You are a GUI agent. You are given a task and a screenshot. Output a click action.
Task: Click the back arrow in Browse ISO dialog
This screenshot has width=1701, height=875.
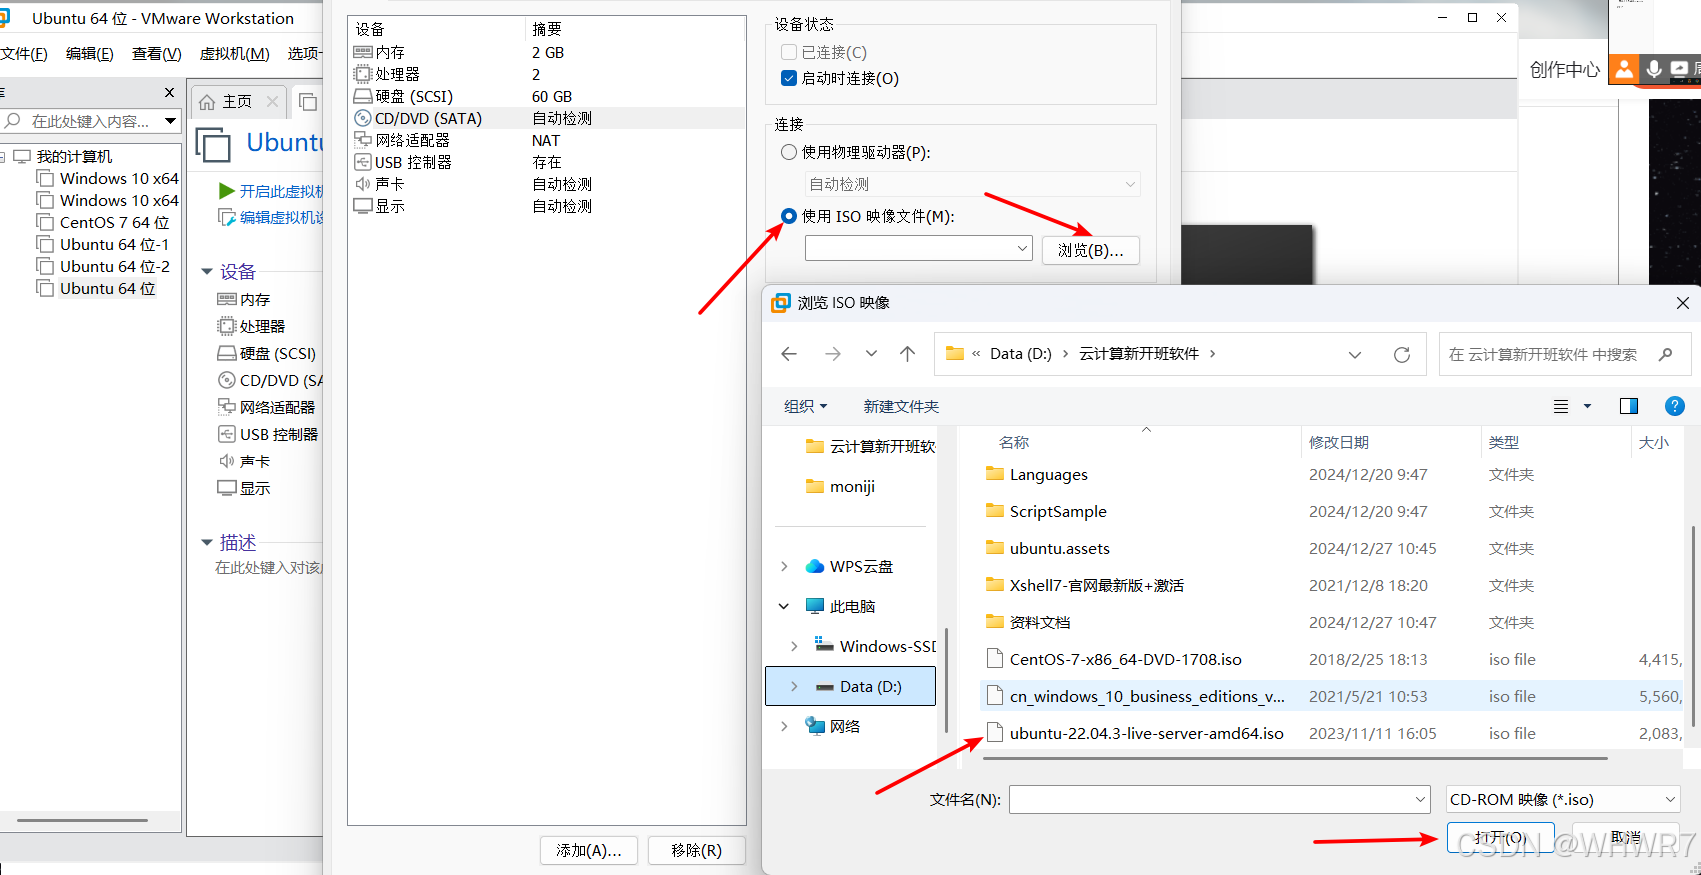pyautogui.click(x=789, y=354)
